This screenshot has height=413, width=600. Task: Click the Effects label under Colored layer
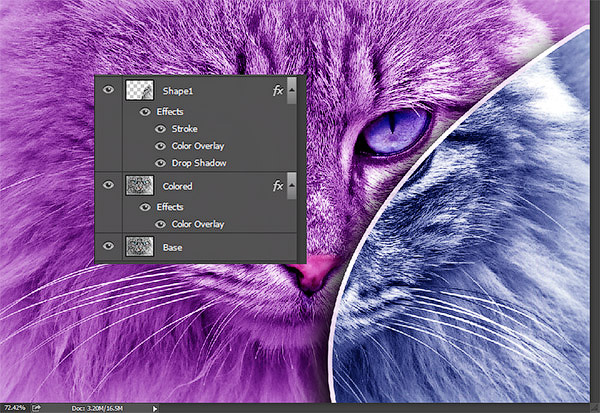click(170, 207)
